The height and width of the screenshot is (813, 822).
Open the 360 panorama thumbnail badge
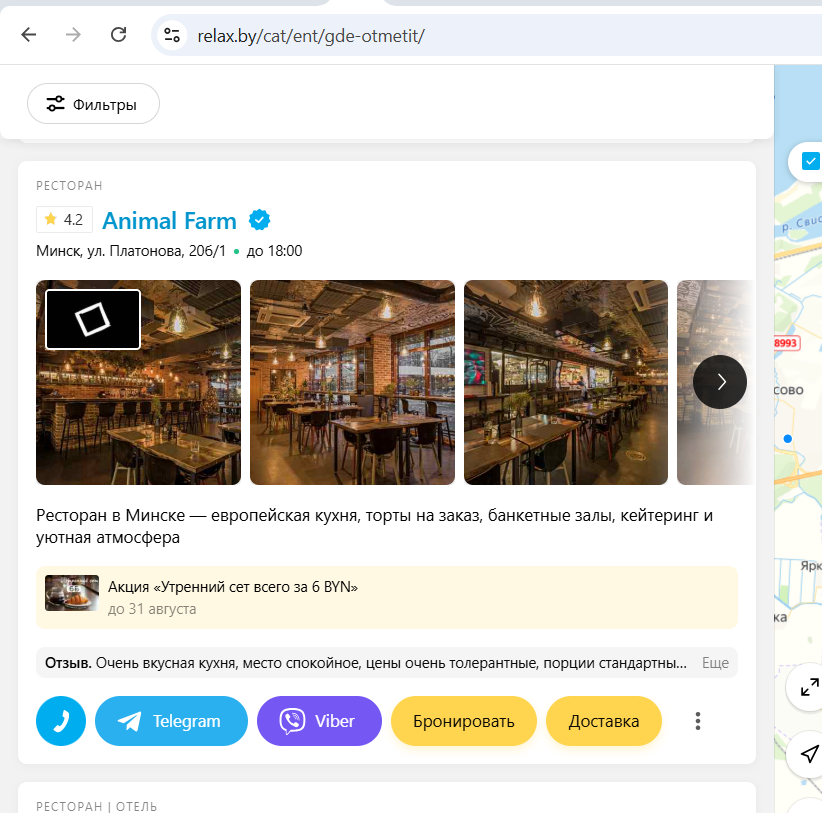tap(93, 319)
